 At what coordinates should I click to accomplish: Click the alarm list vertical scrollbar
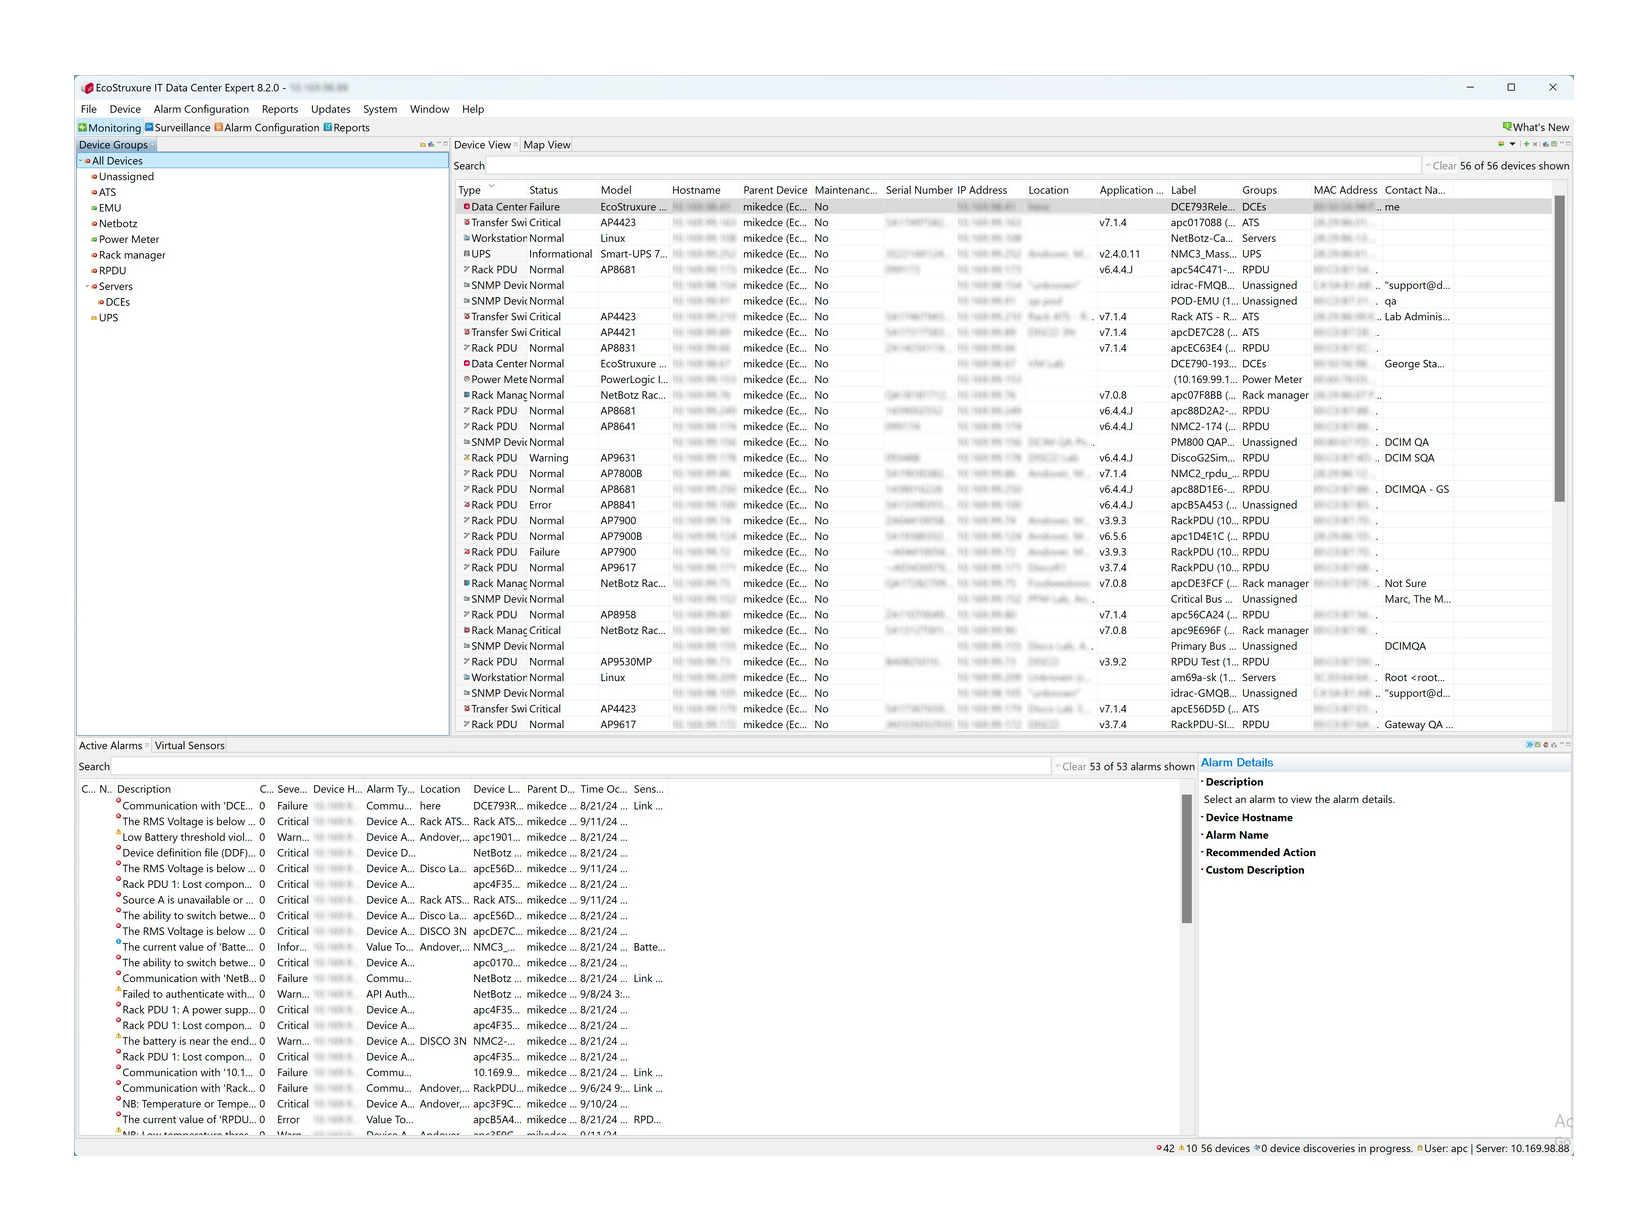pos(1187,858)
